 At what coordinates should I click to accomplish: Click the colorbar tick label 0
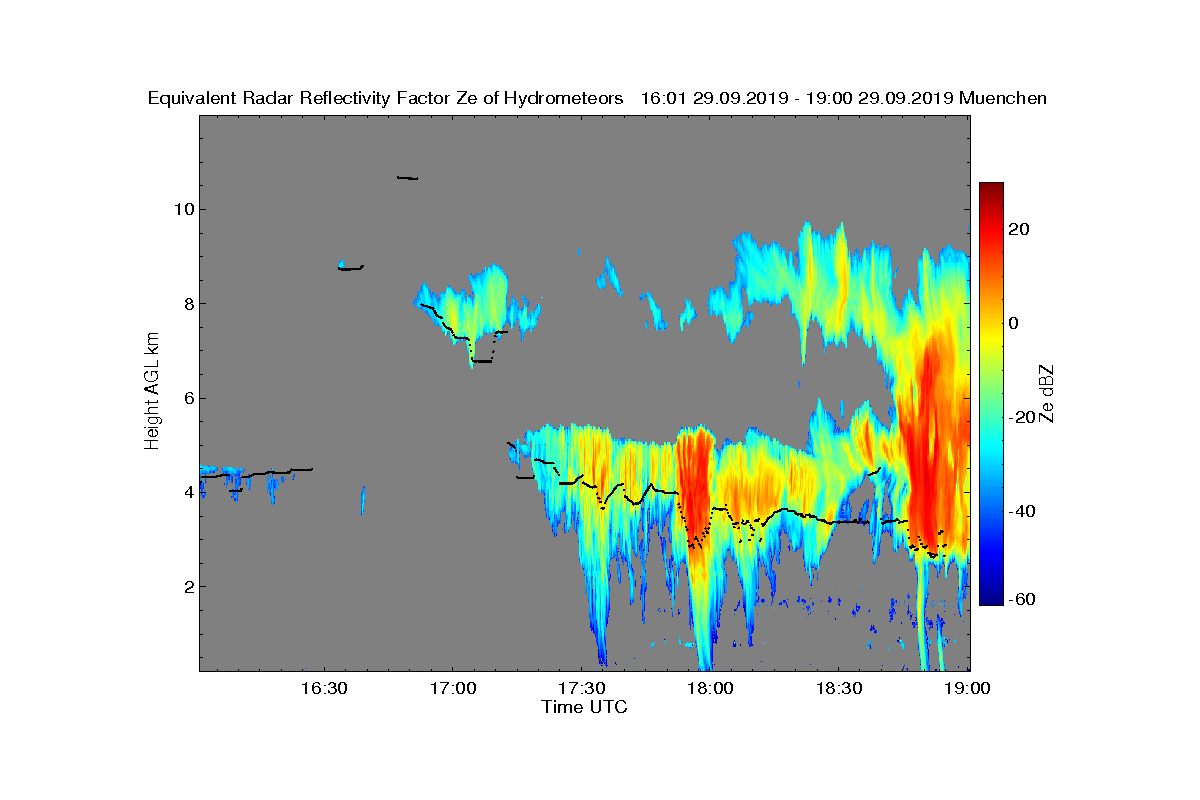click(1014, 323)
